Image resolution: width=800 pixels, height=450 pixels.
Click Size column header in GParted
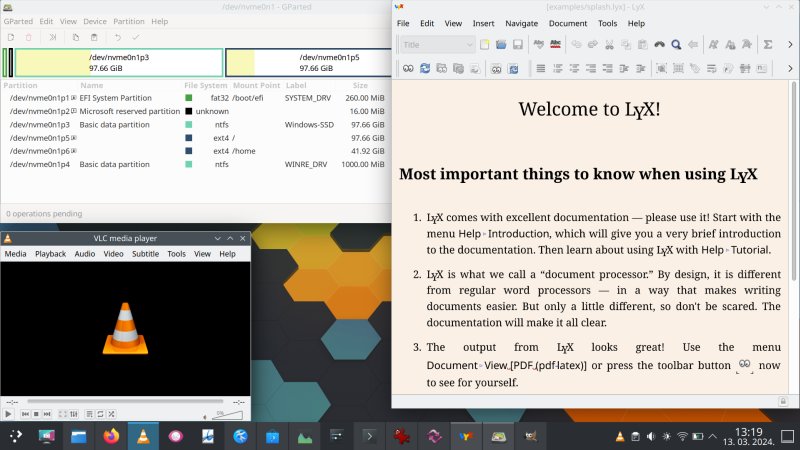pos(360,85)
